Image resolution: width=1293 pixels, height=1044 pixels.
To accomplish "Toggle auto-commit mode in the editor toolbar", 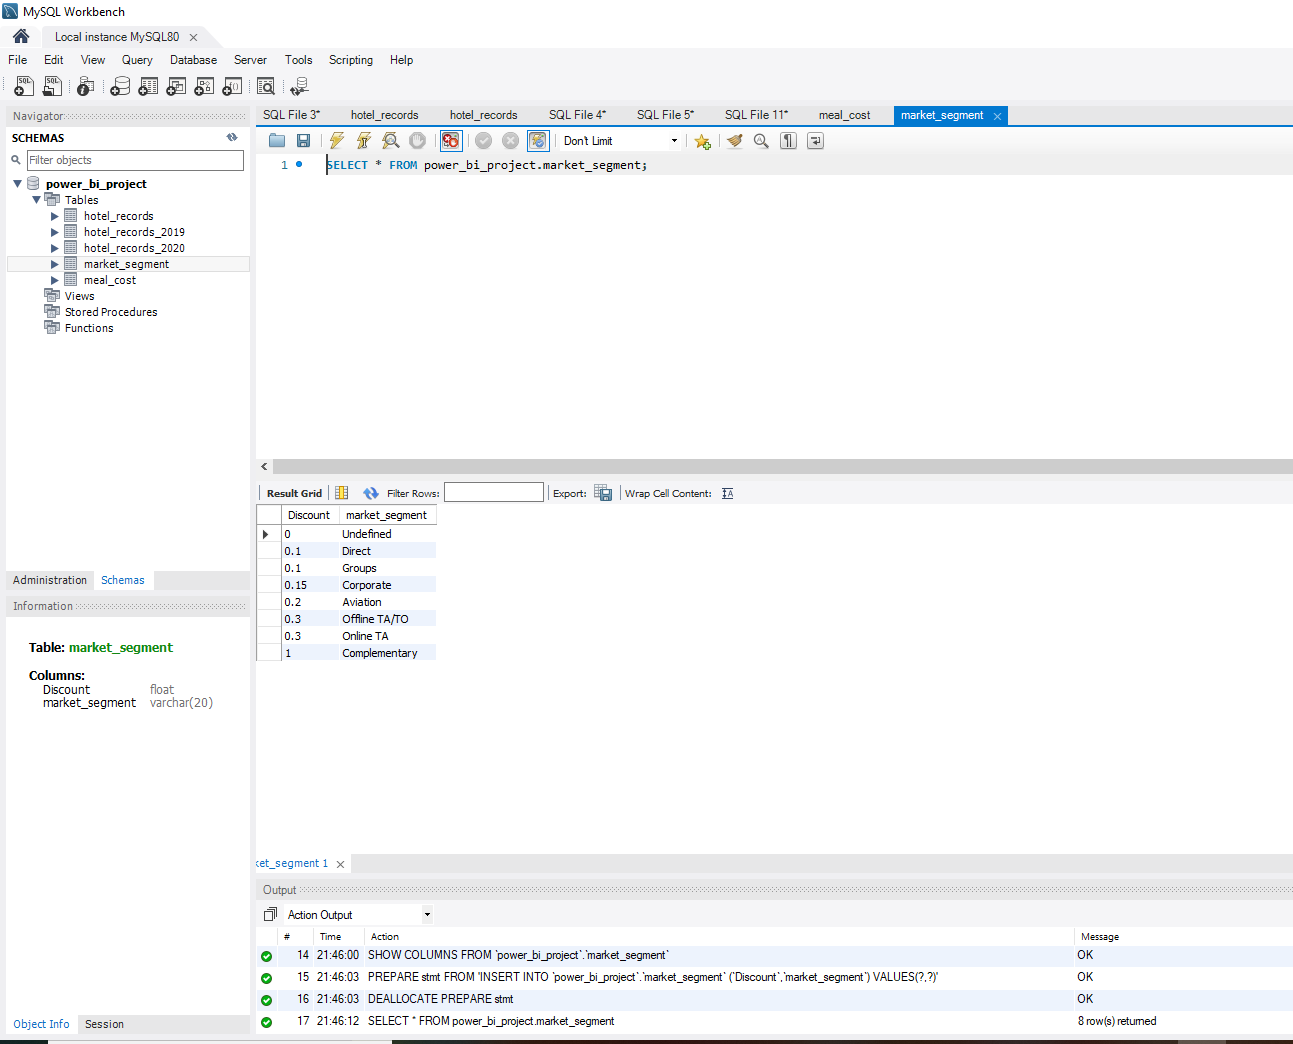I will 537,140.
